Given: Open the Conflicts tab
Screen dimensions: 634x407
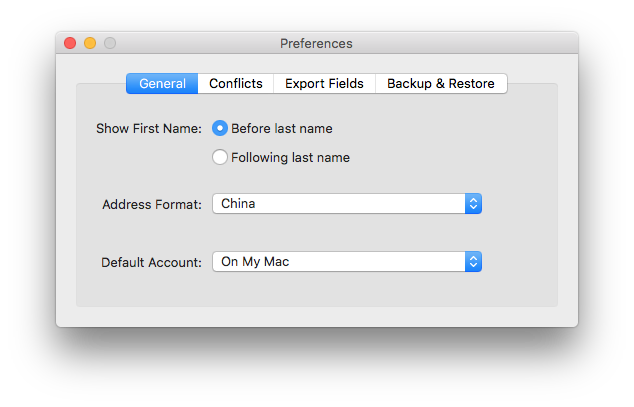Looking at the screenshot, I should (236, 84).
